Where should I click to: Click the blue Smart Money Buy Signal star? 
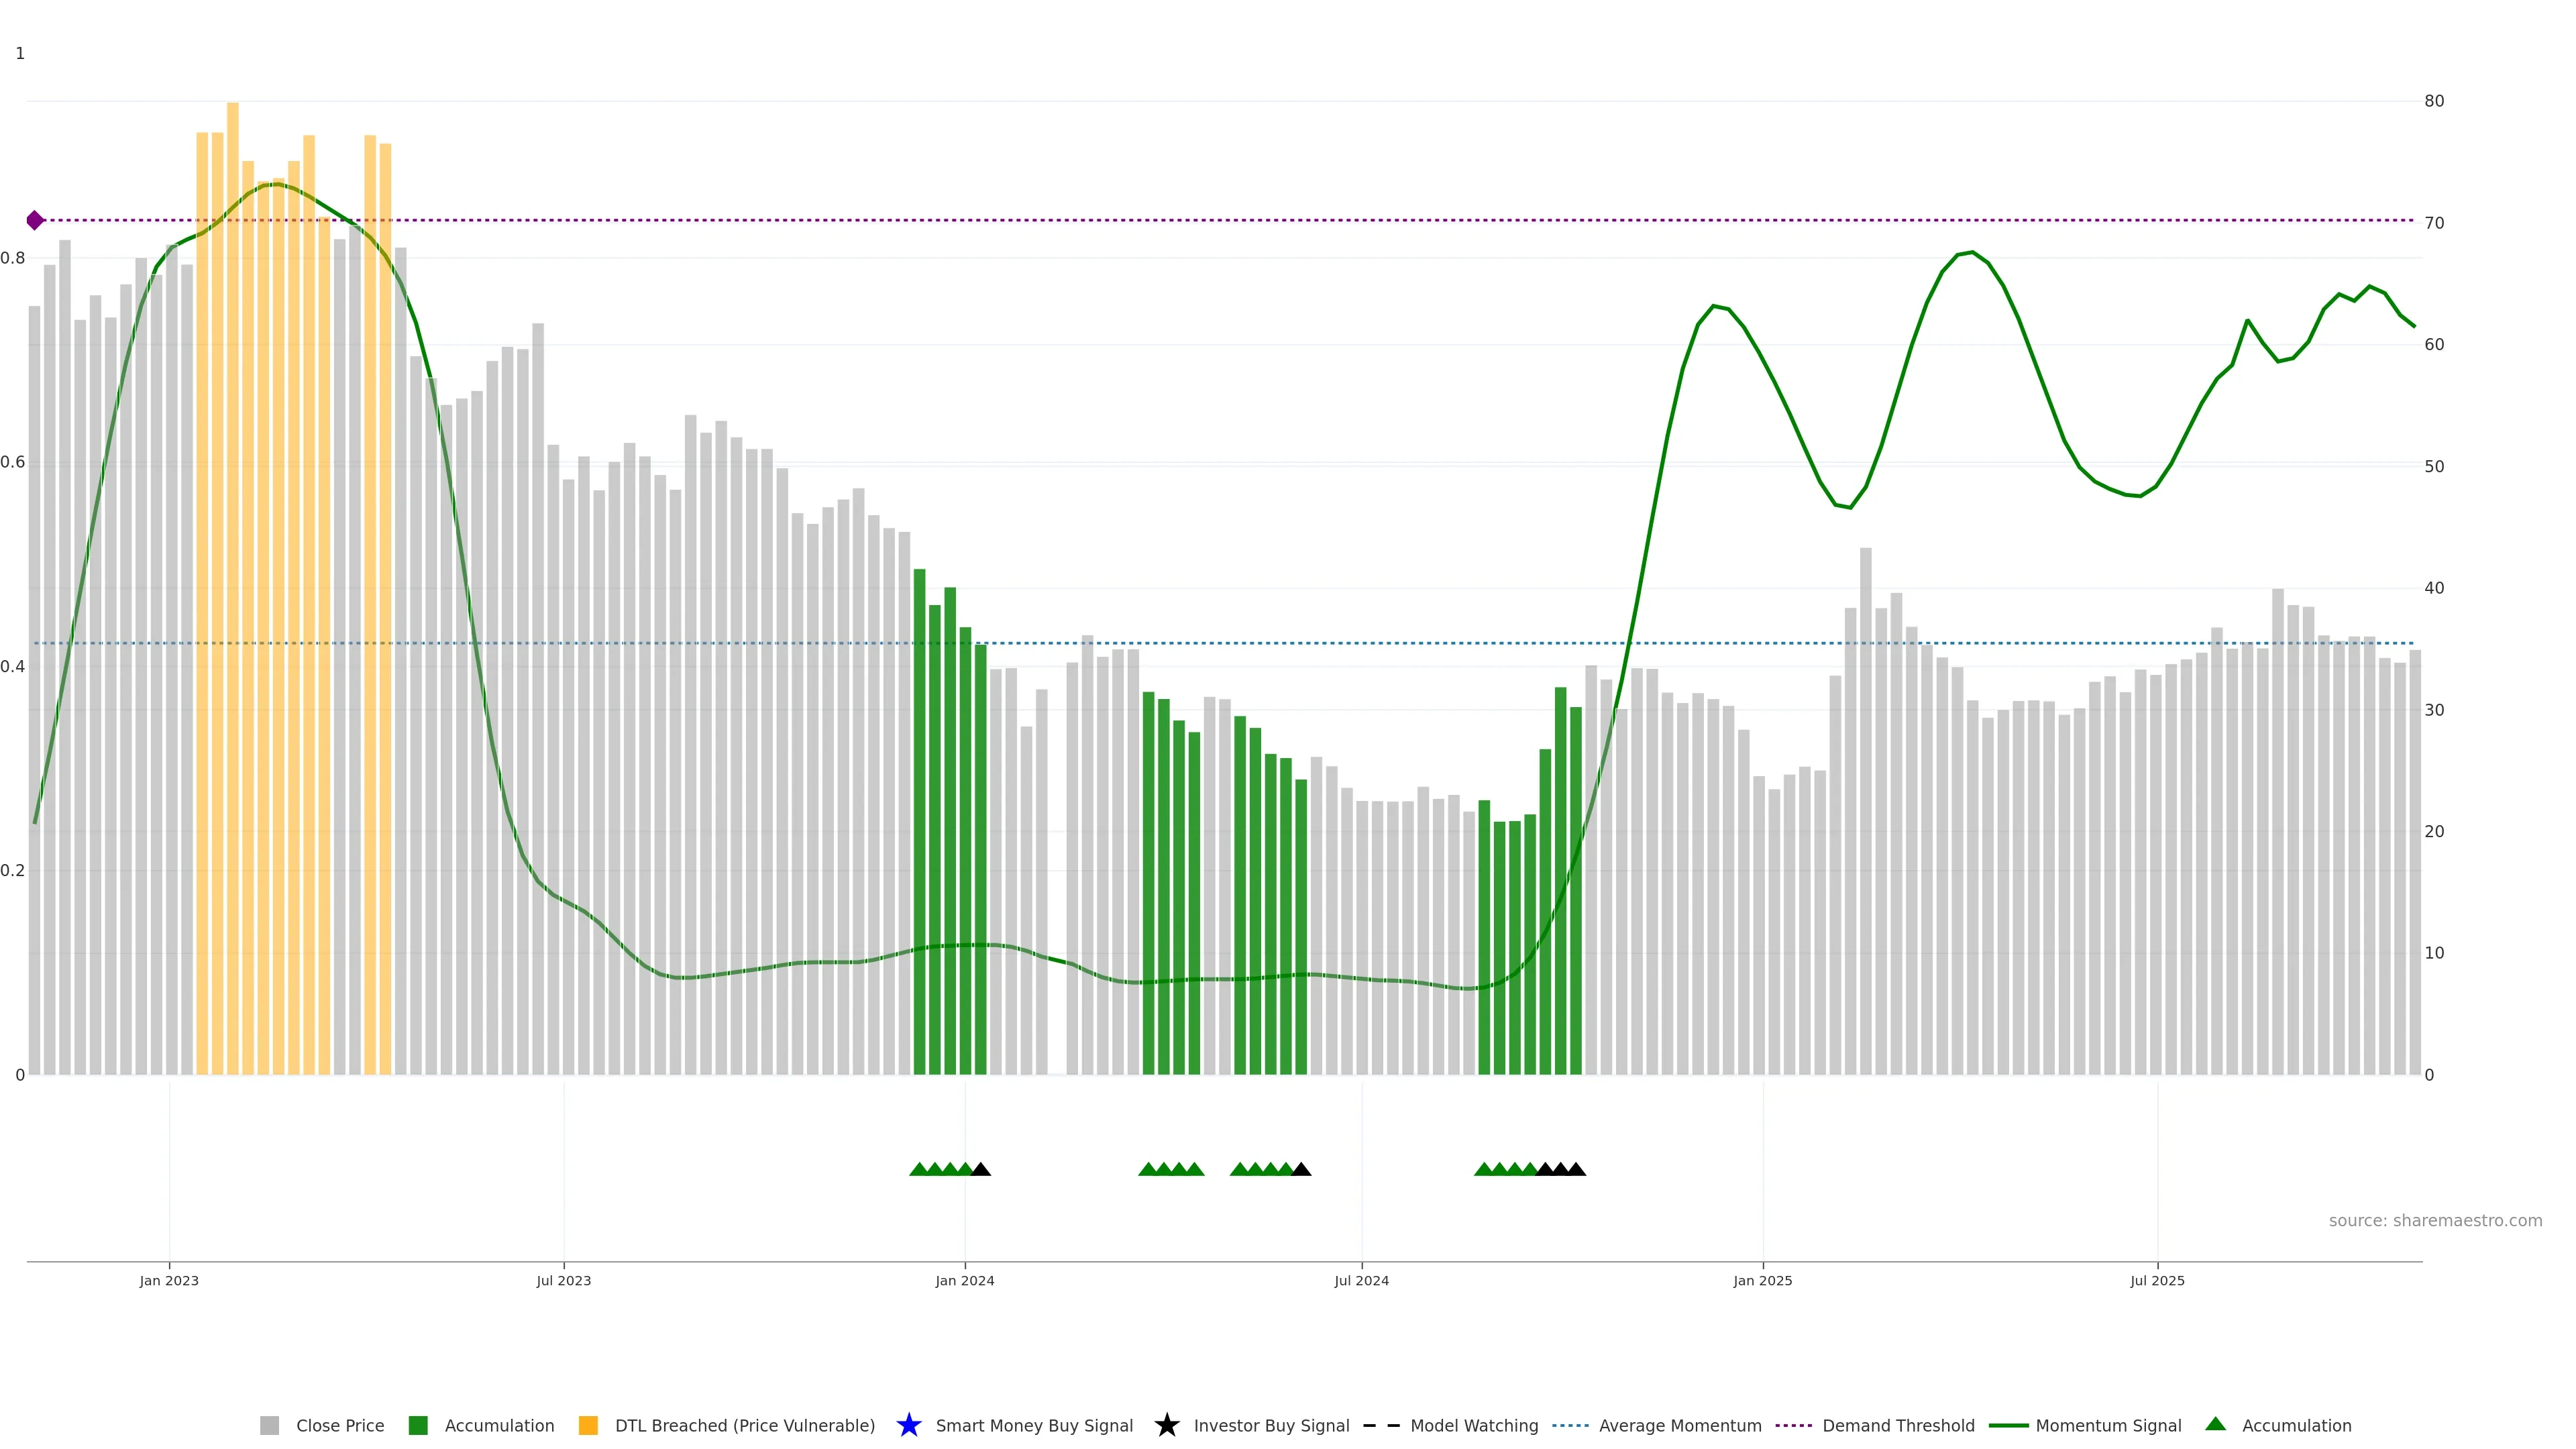coord(909,1426)
